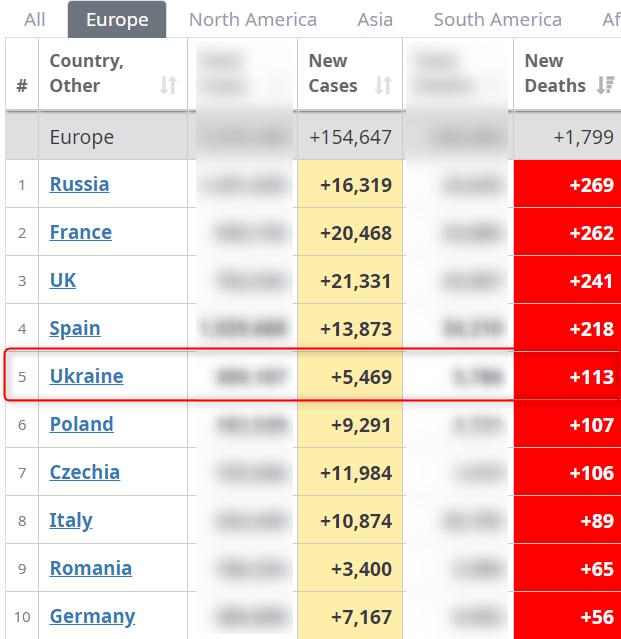
Task: Click the Ukraine country link
Action: tap(86, 376)
